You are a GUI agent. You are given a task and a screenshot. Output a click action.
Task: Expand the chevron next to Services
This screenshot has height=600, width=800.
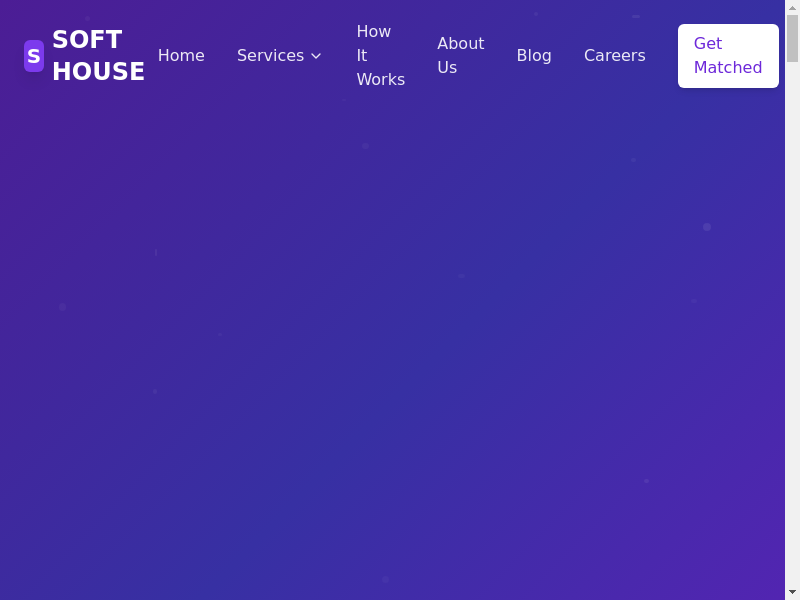pos(316,56)
